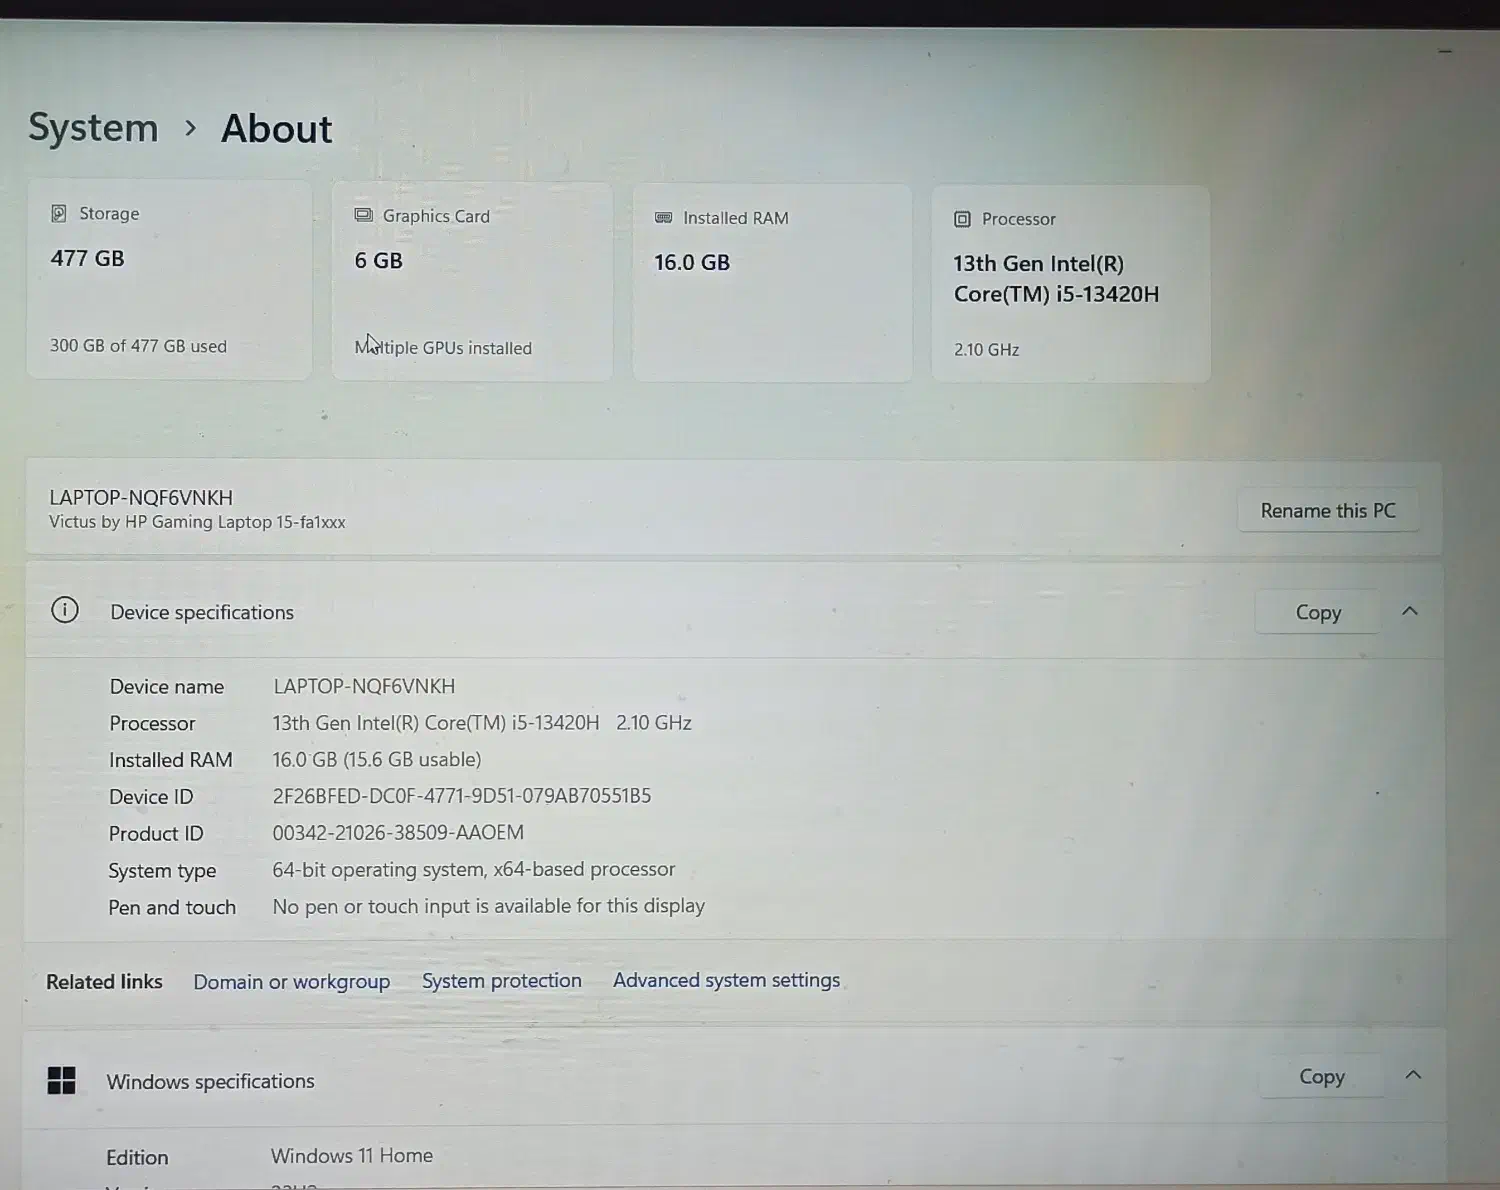The image size is (1500, 1190).
Task: Collapse the Windows specifications section
Action: (x=1413, y=1075)
